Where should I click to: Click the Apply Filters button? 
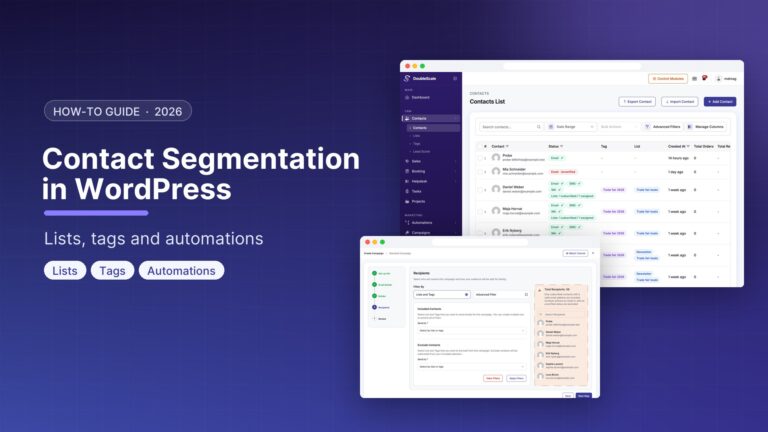pos(516,378)
